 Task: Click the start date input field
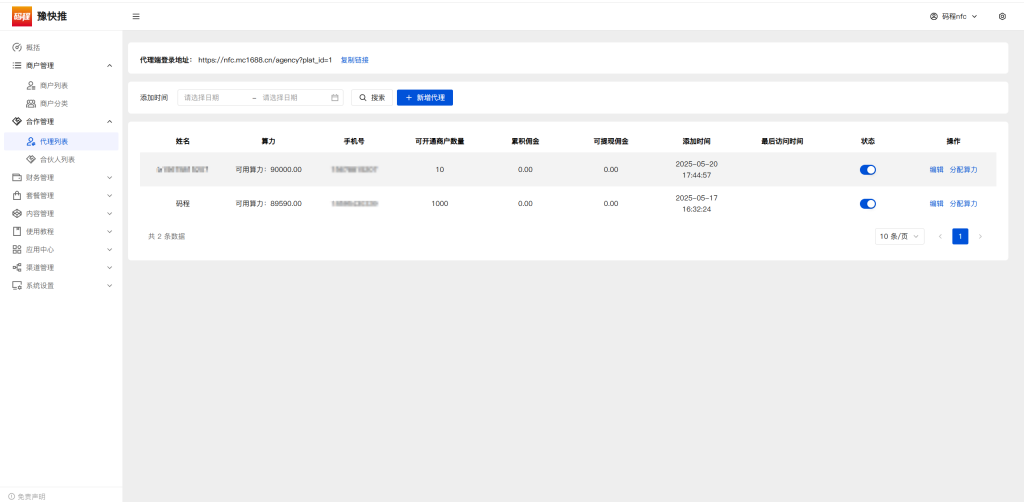pyautogui.click(x=213, y=98)
